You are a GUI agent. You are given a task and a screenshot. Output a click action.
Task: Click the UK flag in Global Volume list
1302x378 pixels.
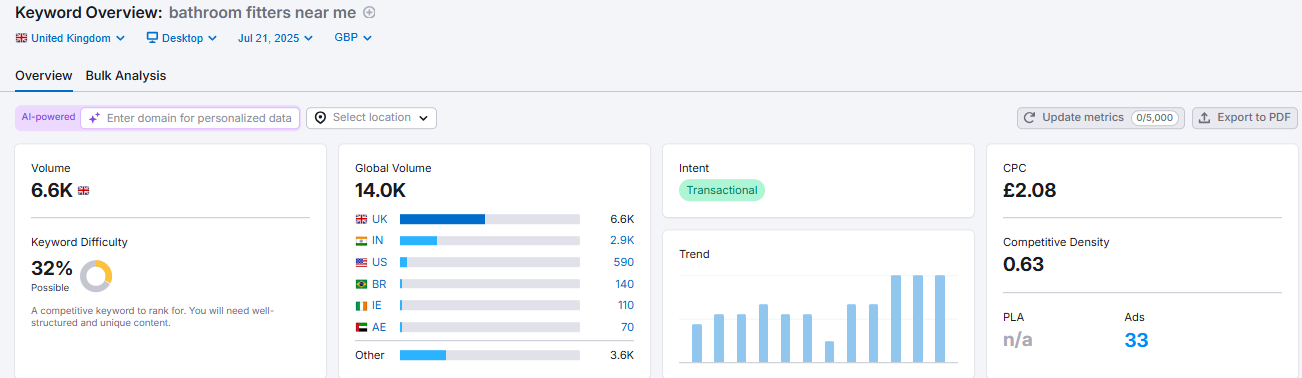[361, 219]
